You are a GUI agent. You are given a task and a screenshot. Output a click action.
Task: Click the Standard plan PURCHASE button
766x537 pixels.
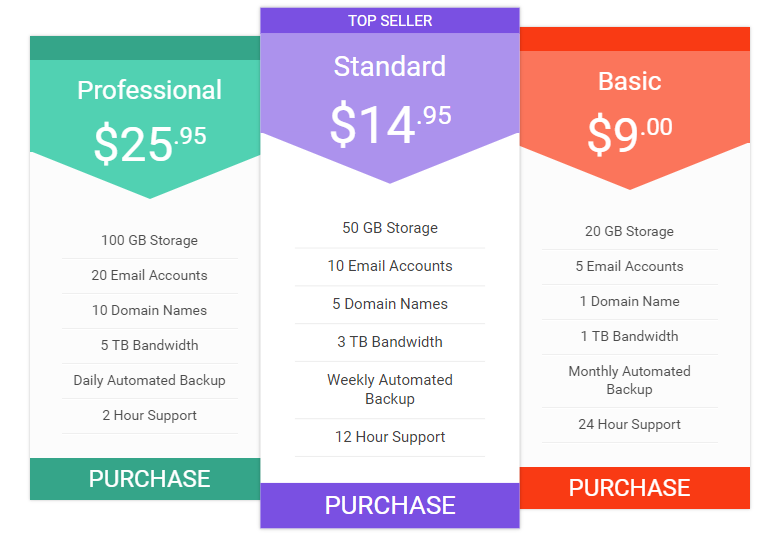coord(390,505)
